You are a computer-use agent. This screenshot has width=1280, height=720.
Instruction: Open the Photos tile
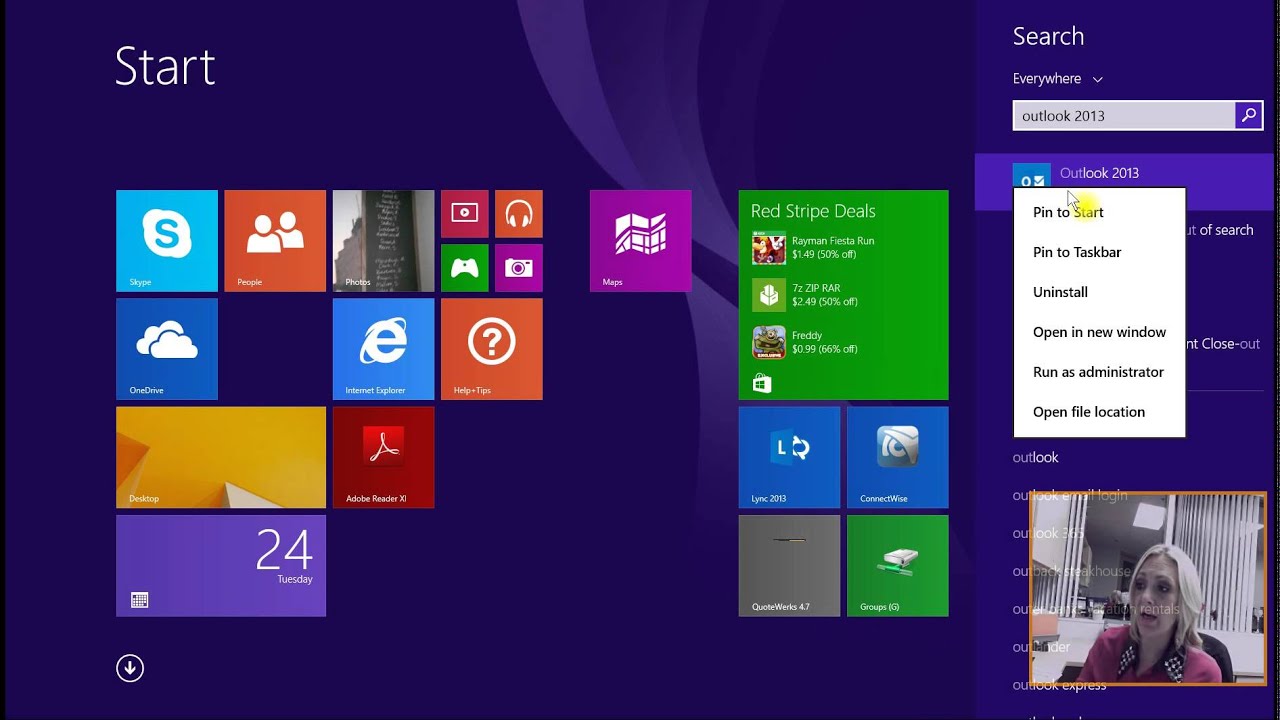[x=383, y=241]
